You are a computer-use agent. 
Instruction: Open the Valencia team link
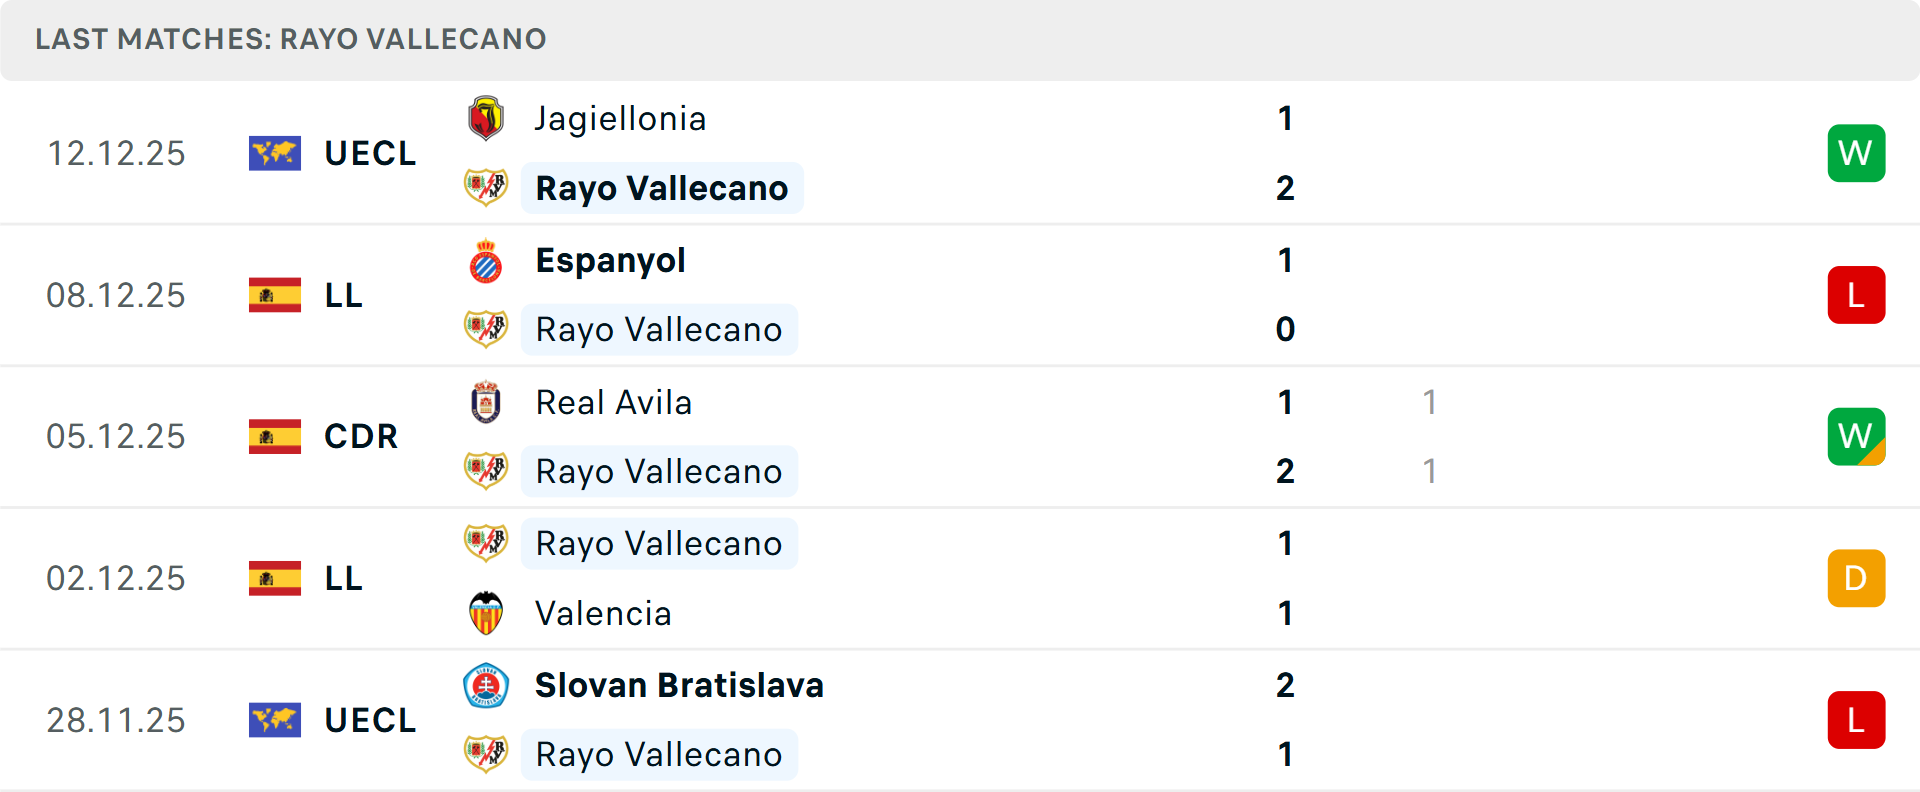click(603, 613)
